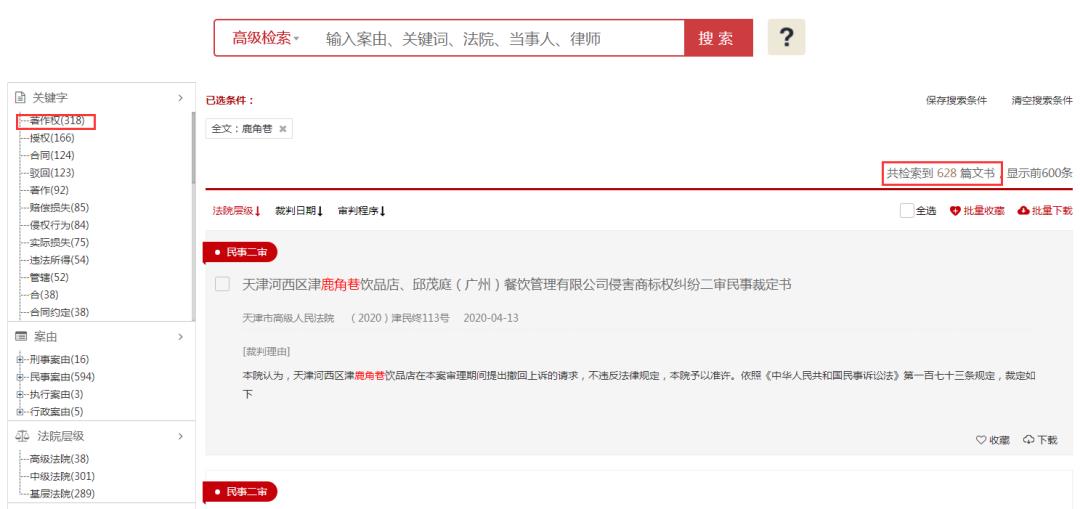Favorite the first result via heart icon
The image size is (1080, 509).
[981, 440]
